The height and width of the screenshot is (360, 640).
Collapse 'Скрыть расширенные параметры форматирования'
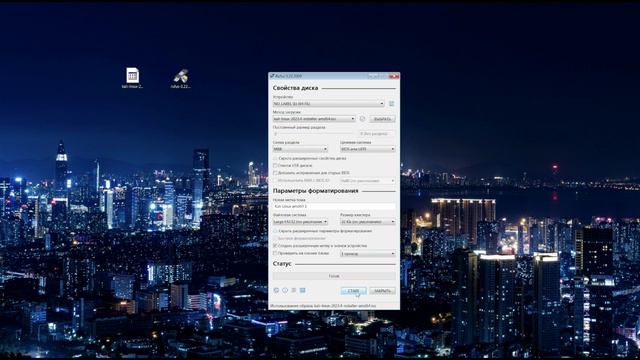[322, 231]
